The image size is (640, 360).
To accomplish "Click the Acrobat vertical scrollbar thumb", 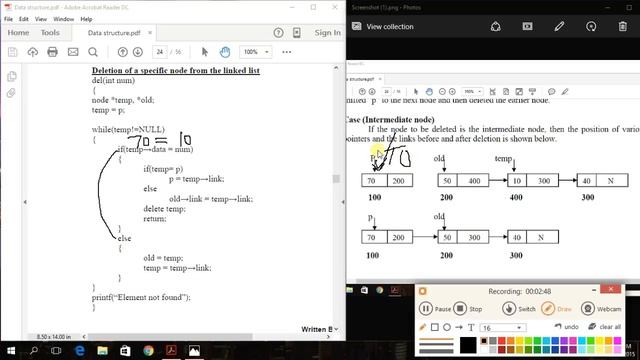I will [x=336, y=179].
